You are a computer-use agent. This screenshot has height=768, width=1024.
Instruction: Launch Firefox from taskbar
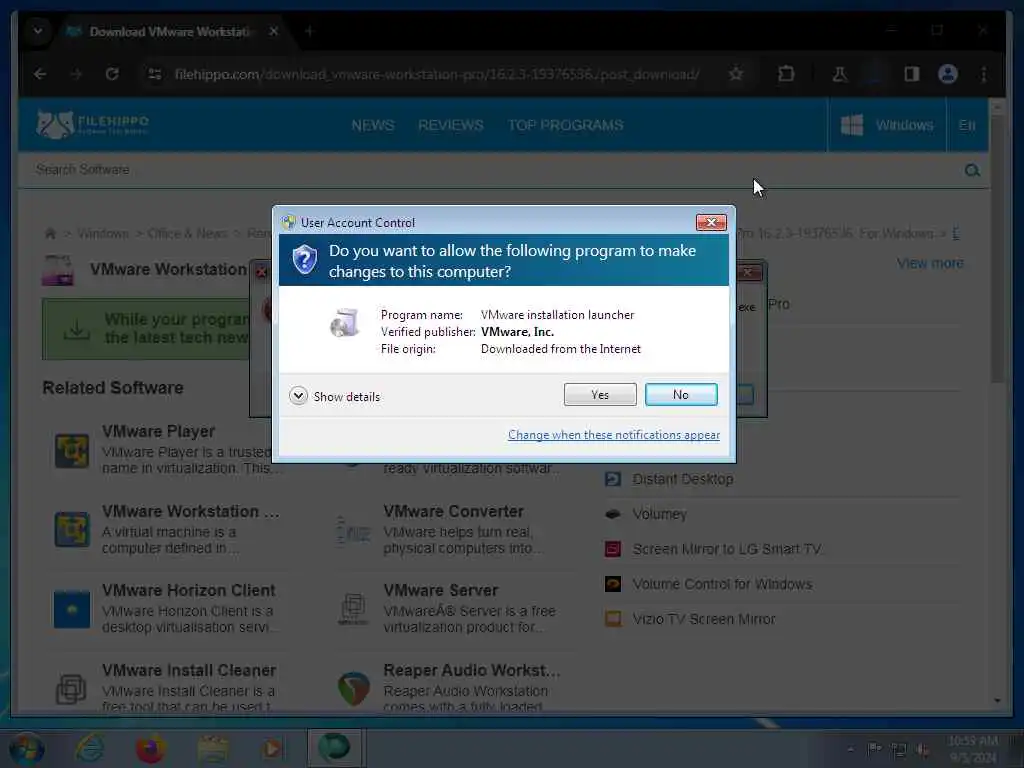(x=150, y=749)
